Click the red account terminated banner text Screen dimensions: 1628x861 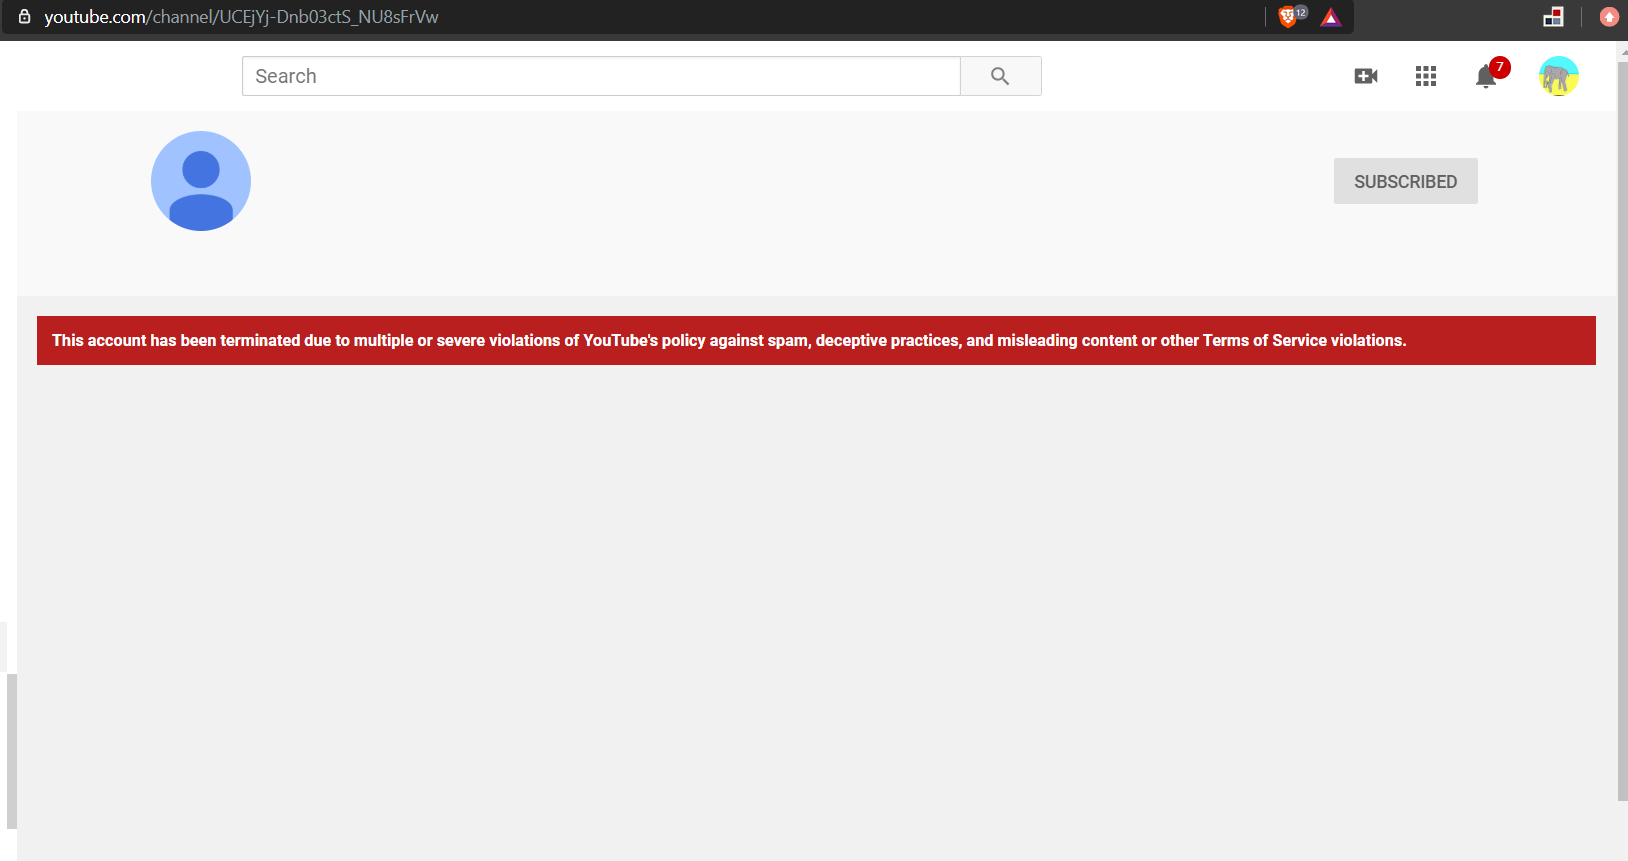[729, 340]
